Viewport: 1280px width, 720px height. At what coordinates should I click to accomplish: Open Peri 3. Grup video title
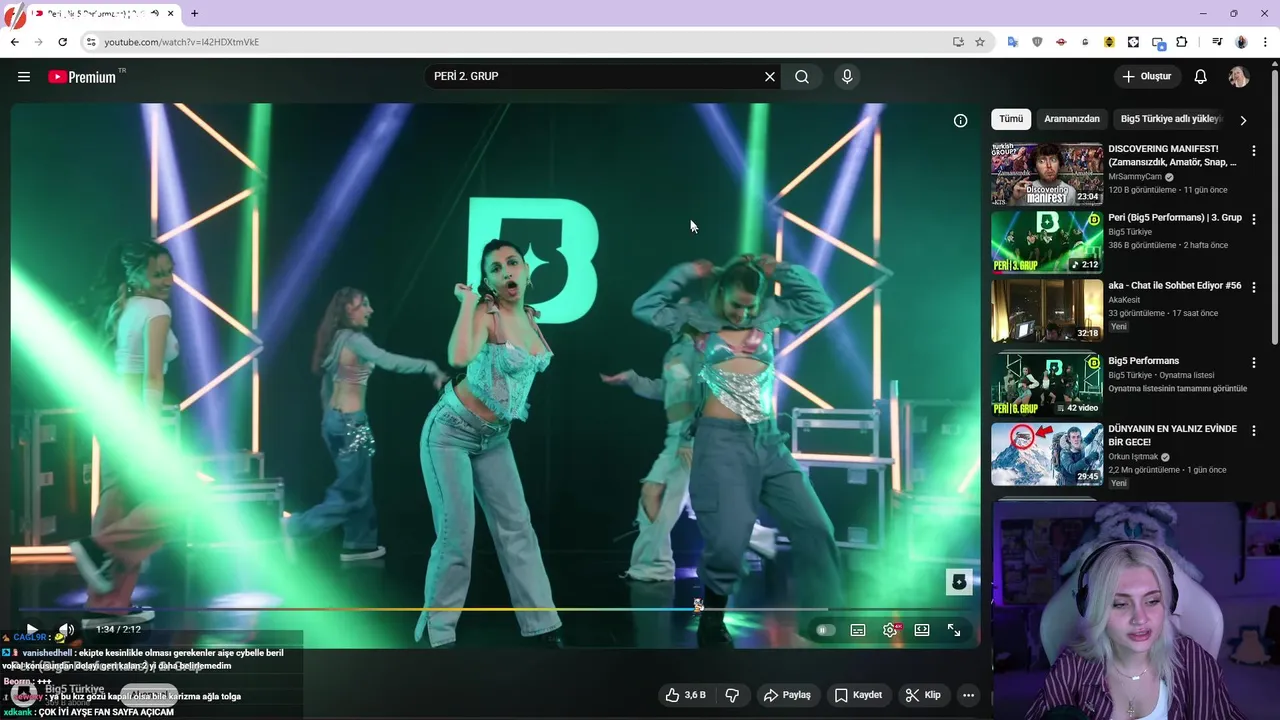pos(1175,218)
